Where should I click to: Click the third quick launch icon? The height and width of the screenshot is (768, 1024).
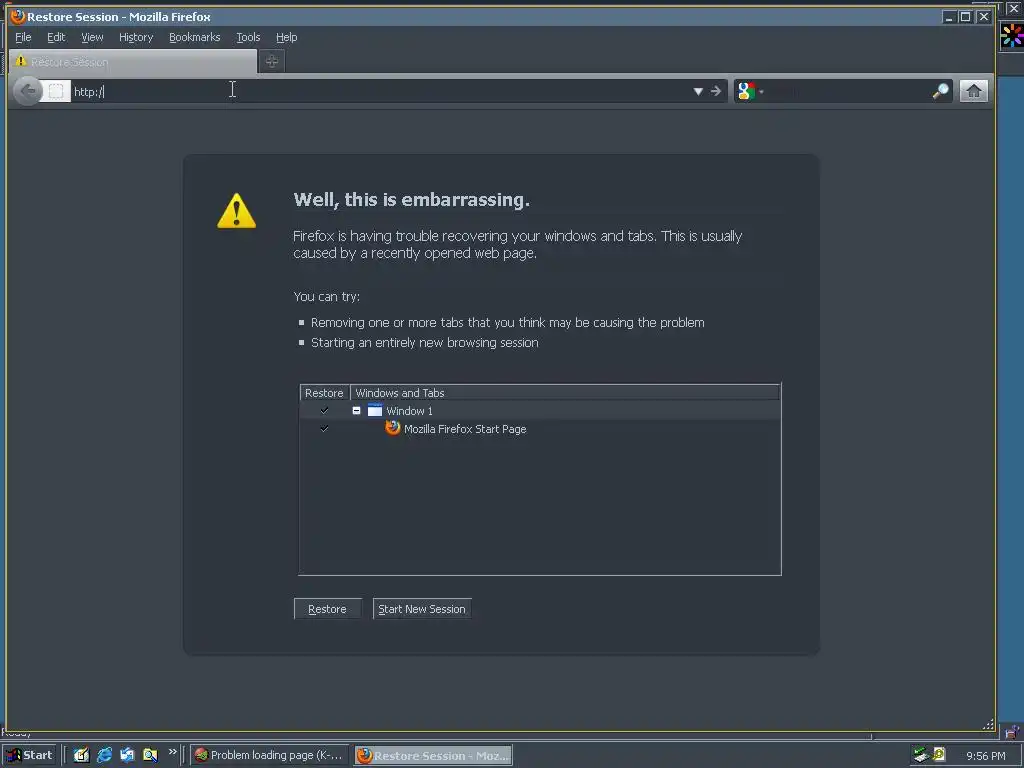click(127, 755)
